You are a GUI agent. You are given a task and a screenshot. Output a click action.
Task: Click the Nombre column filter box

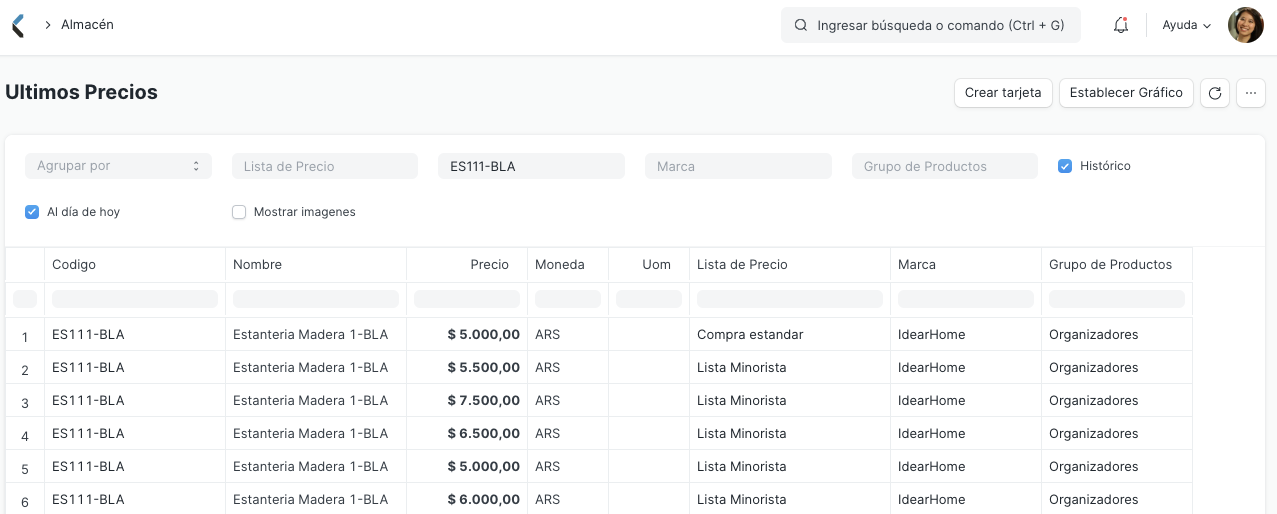316,299
